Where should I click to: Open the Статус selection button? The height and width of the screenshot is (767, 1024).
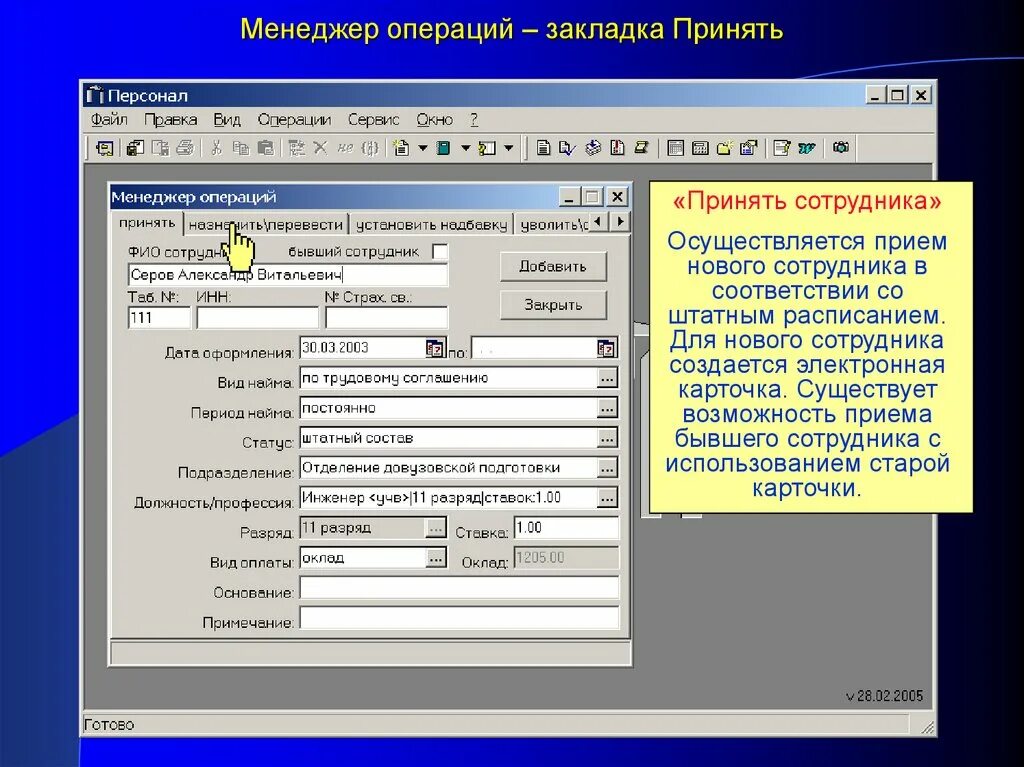point(607,438)
